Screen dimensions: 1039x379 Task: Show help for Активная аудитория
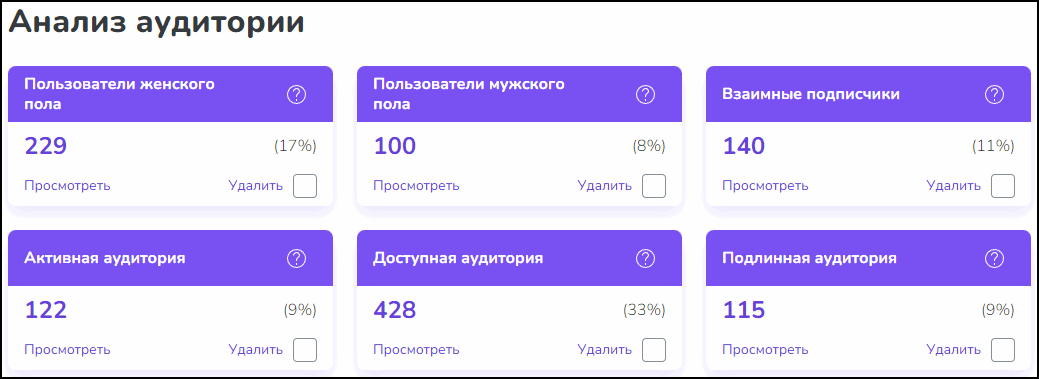tap(296, 258)
